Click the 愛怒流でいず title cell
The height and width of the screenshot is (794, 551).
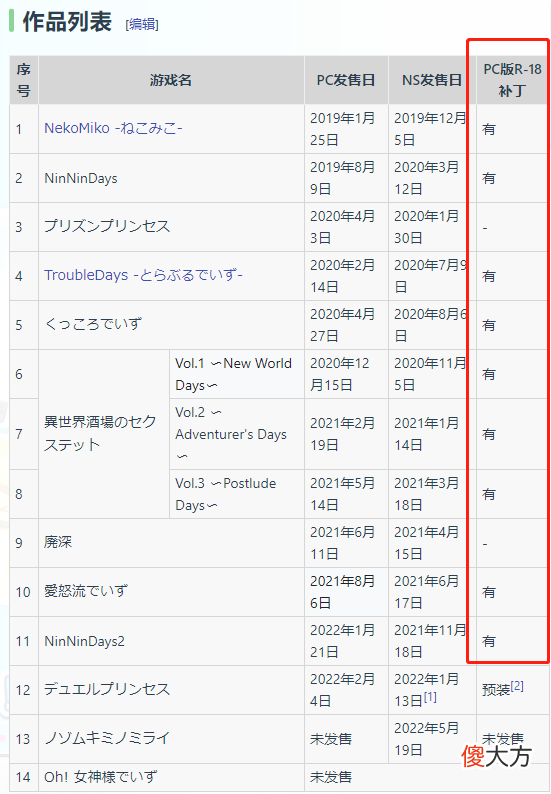tap(171, 592)
